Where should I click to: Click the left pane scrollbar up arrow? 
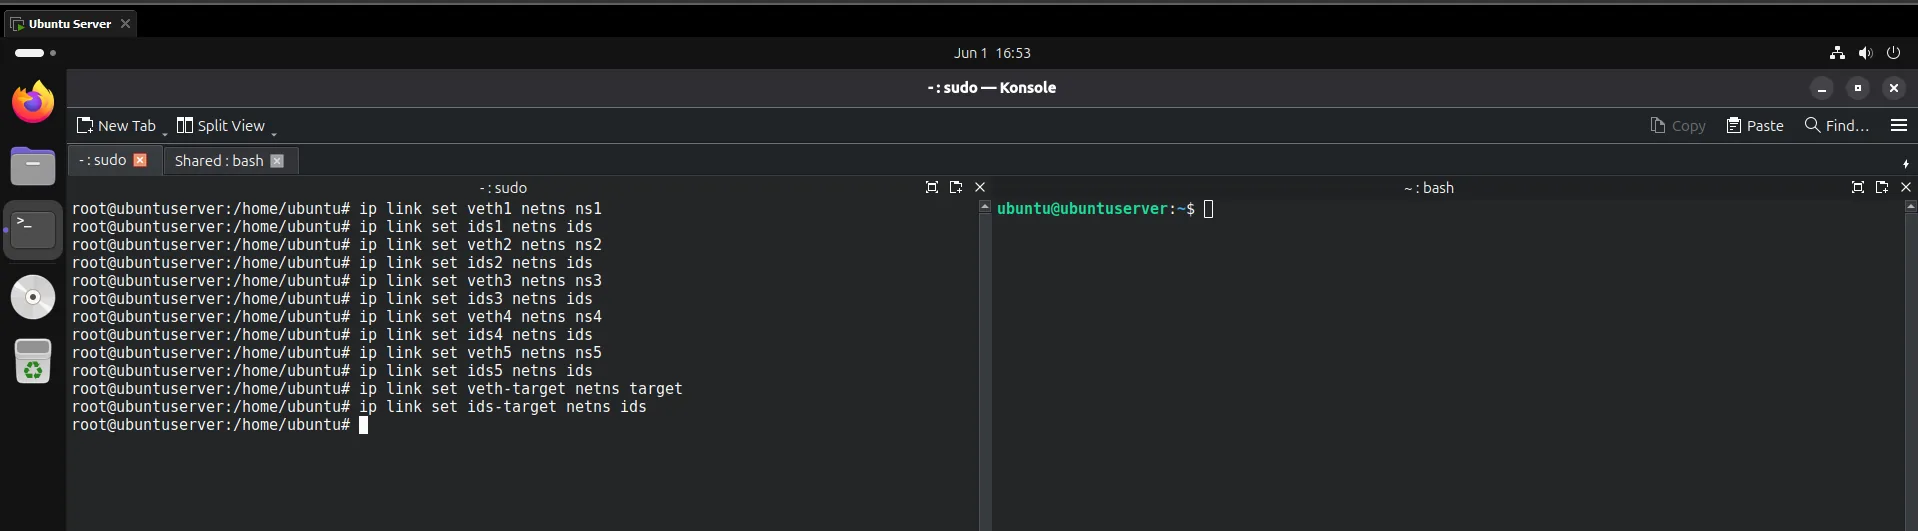[x=985, y=207]
